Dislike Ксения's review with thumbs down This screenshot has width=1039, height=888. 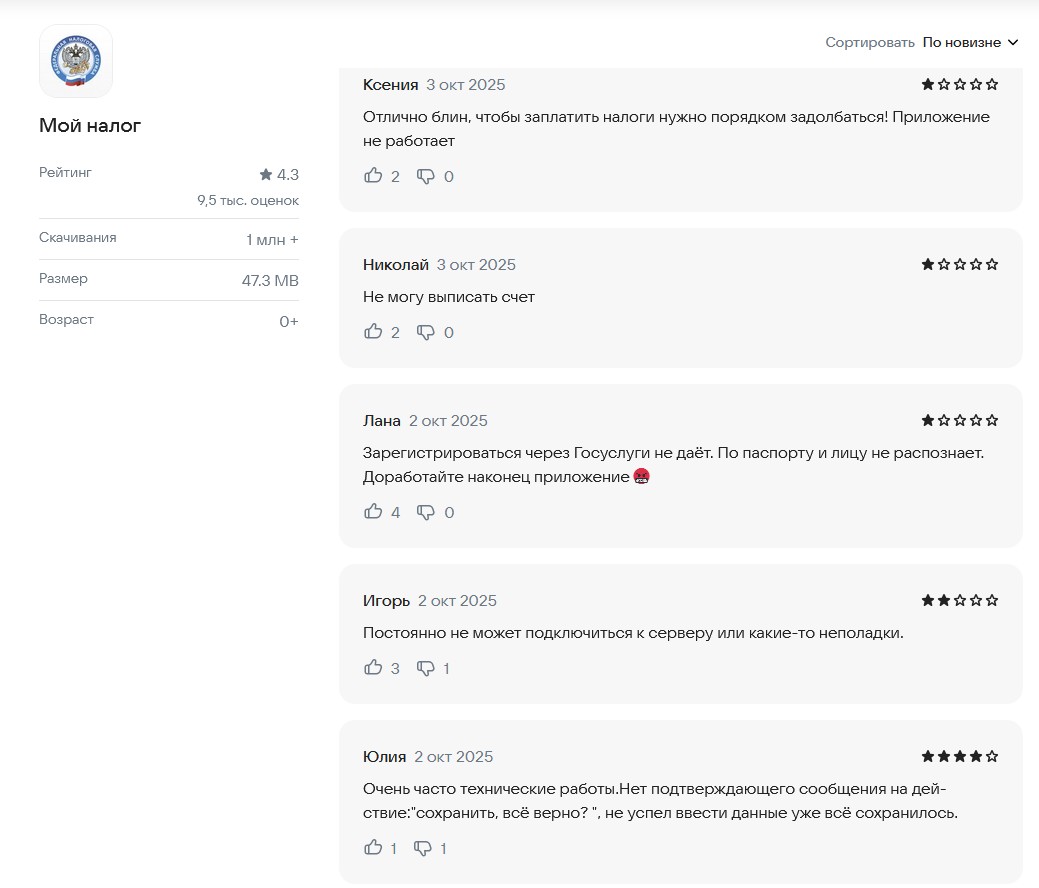(426, 176)
